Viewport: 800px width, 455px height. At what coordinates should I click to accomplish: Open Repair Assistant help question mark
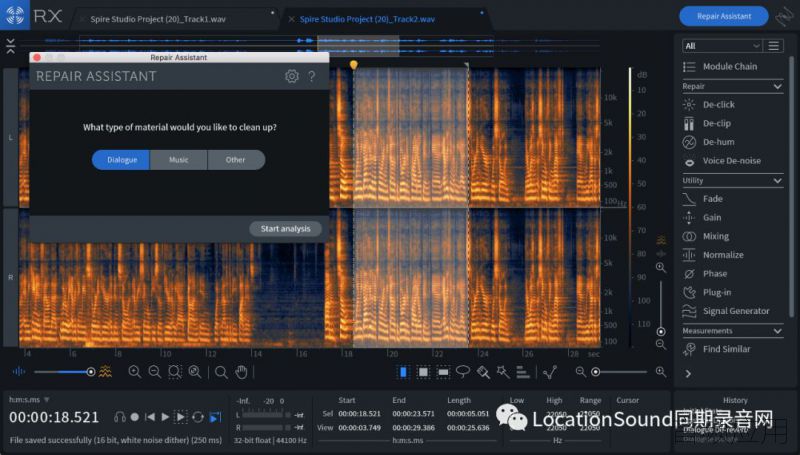point(312,77)
